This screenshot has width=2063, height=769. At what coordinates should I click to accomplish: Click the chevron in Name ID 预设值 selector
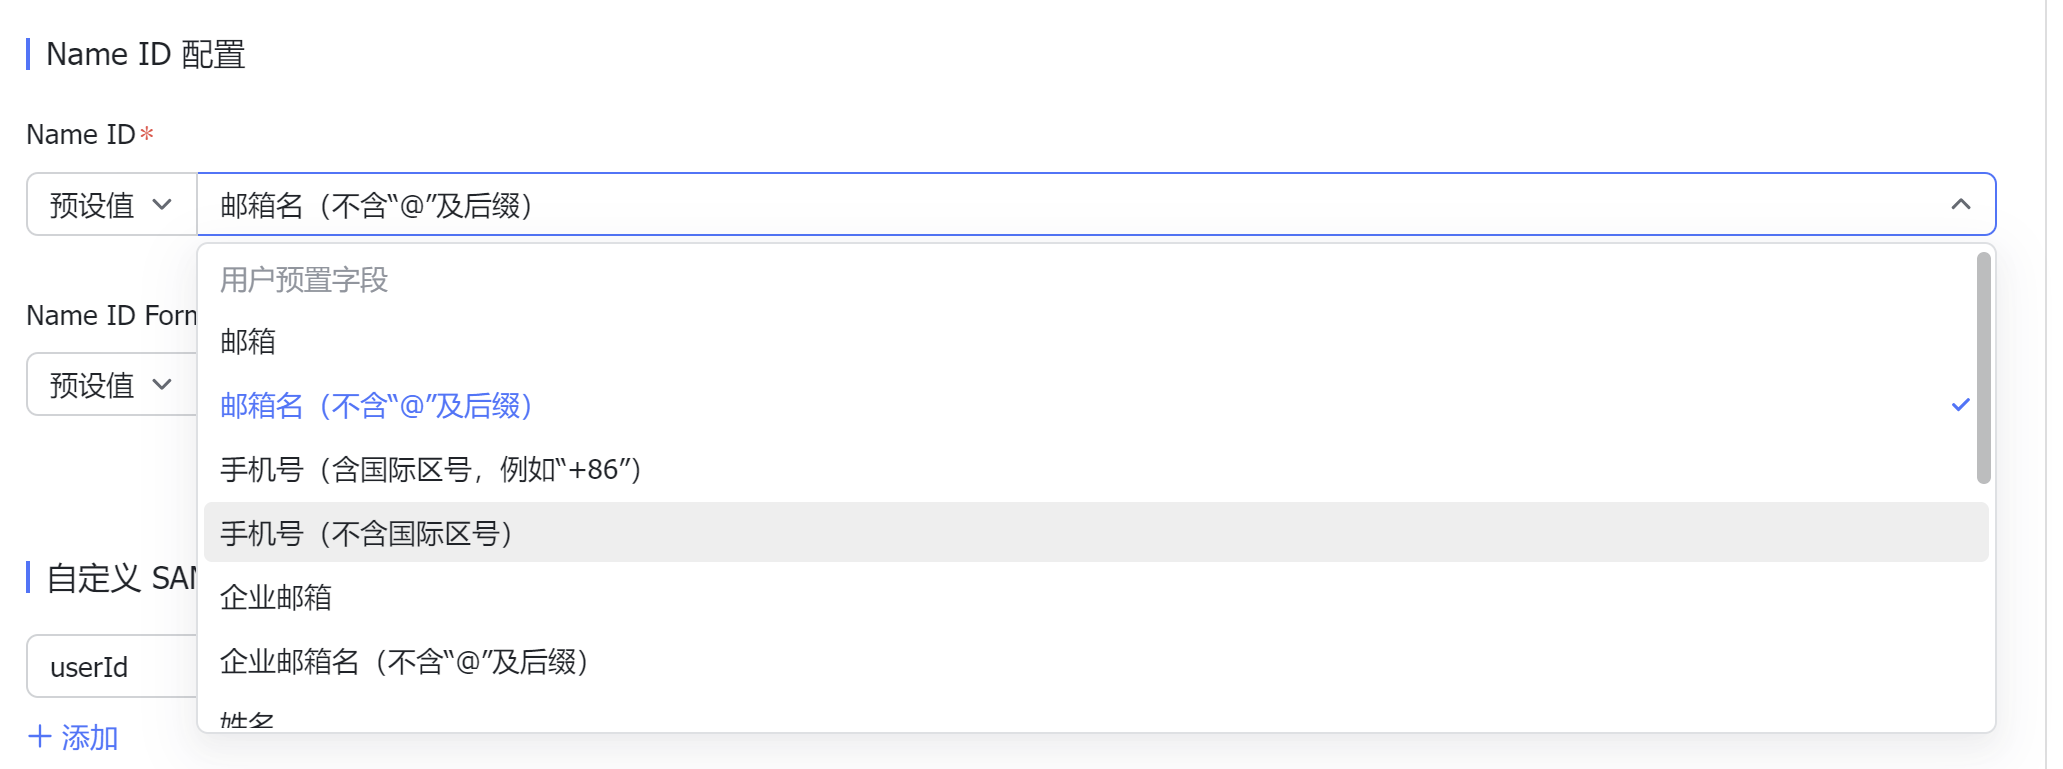[162, 205]
